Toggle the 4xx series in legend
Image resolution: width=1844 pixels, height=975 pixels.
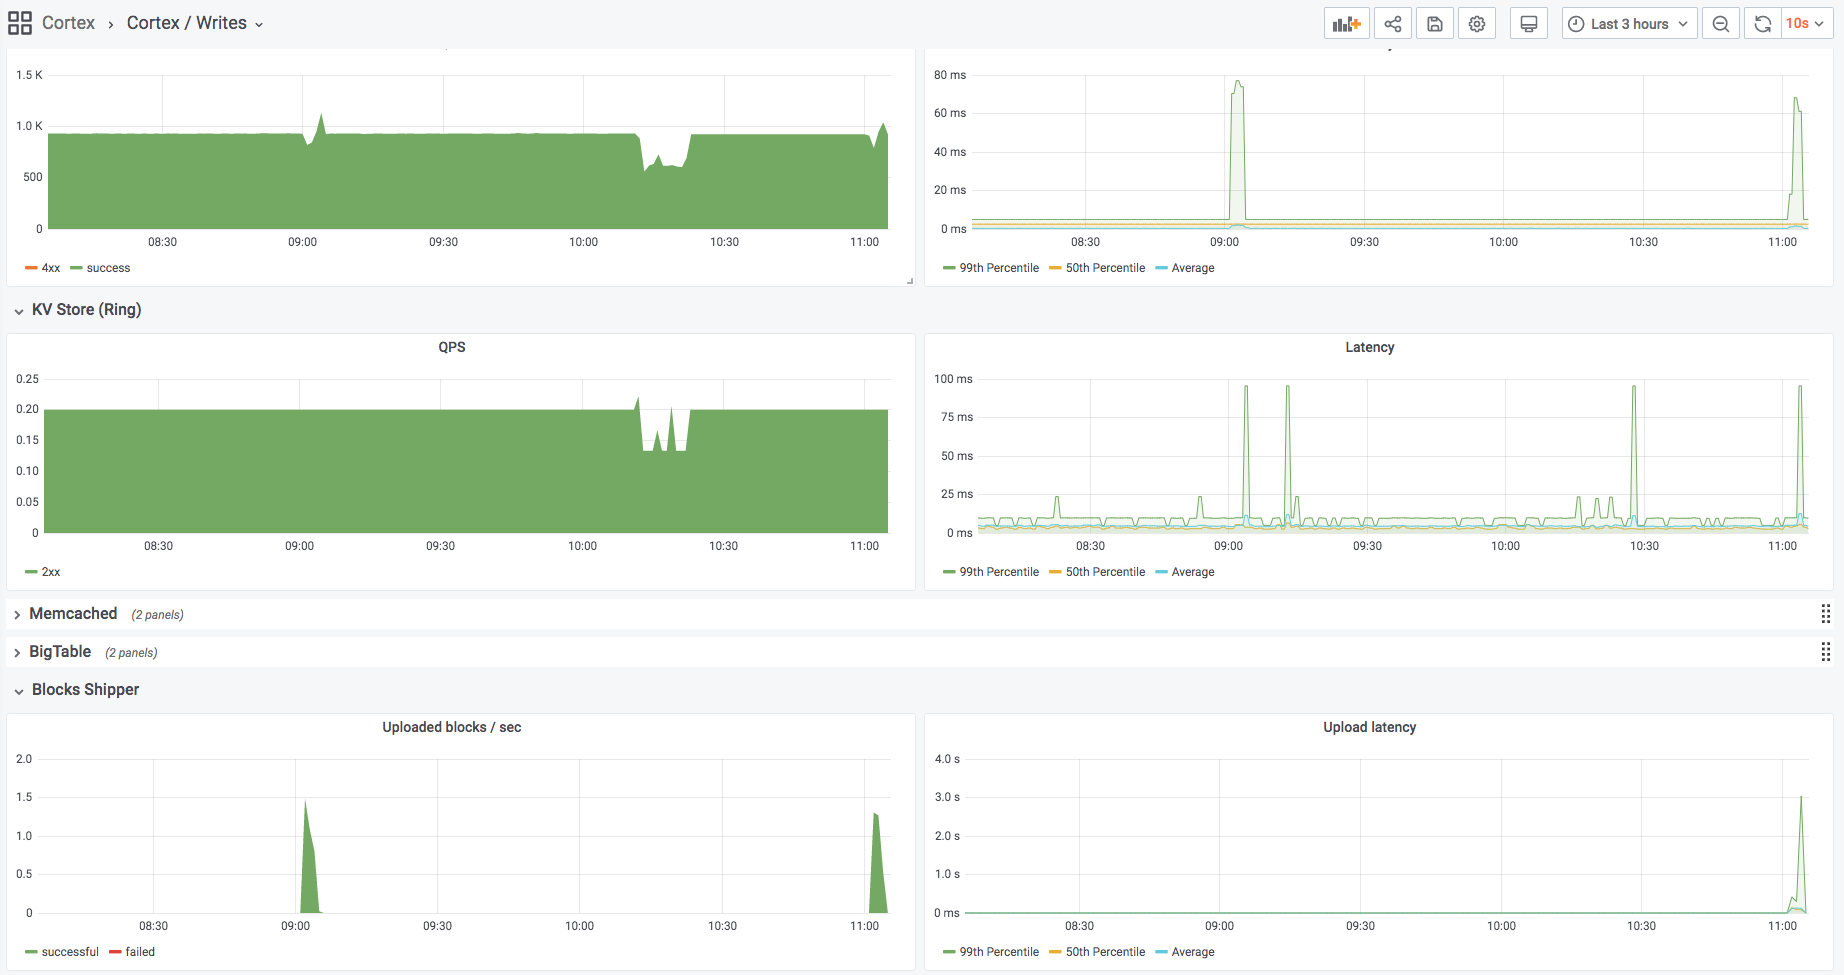(x=43, y=268)
